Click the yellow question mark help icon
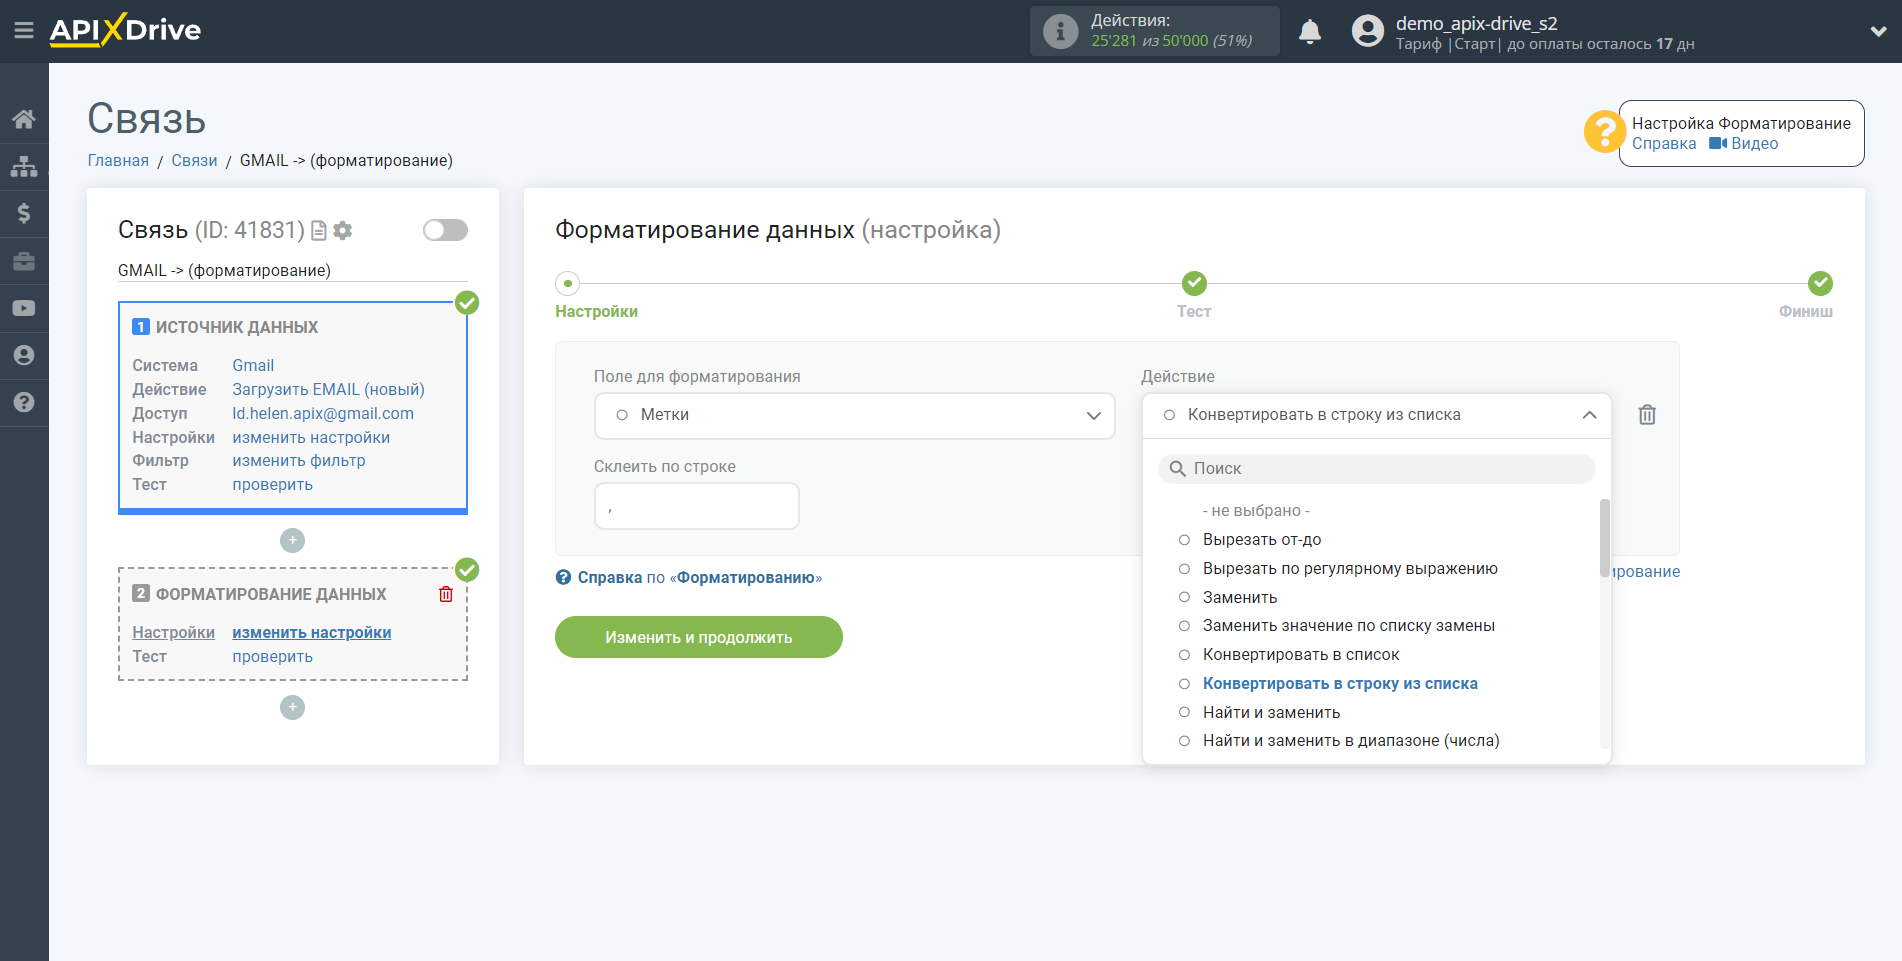 pyautogui.click(x=1604, y=131)
